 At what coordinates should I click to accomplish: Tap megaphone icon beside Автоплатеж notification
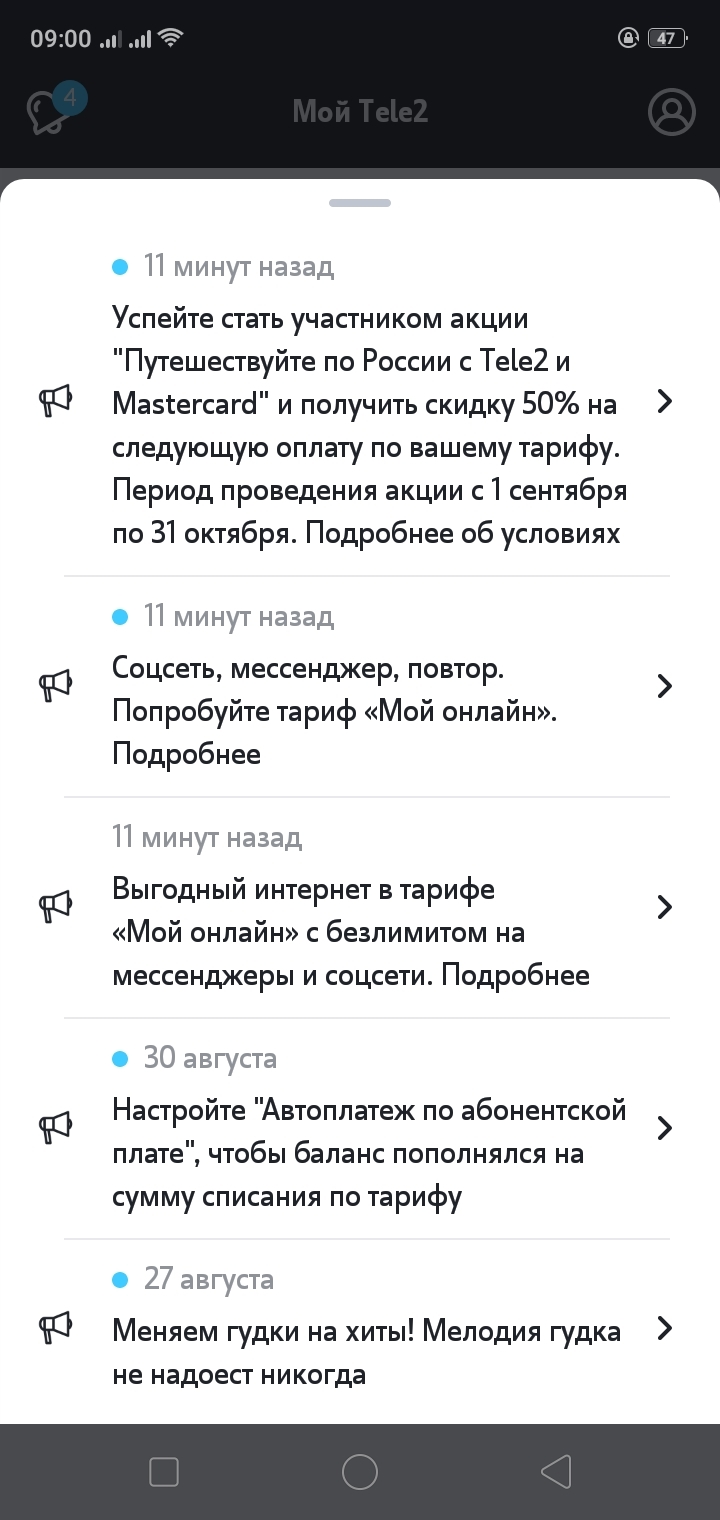tap(55, 1128)
